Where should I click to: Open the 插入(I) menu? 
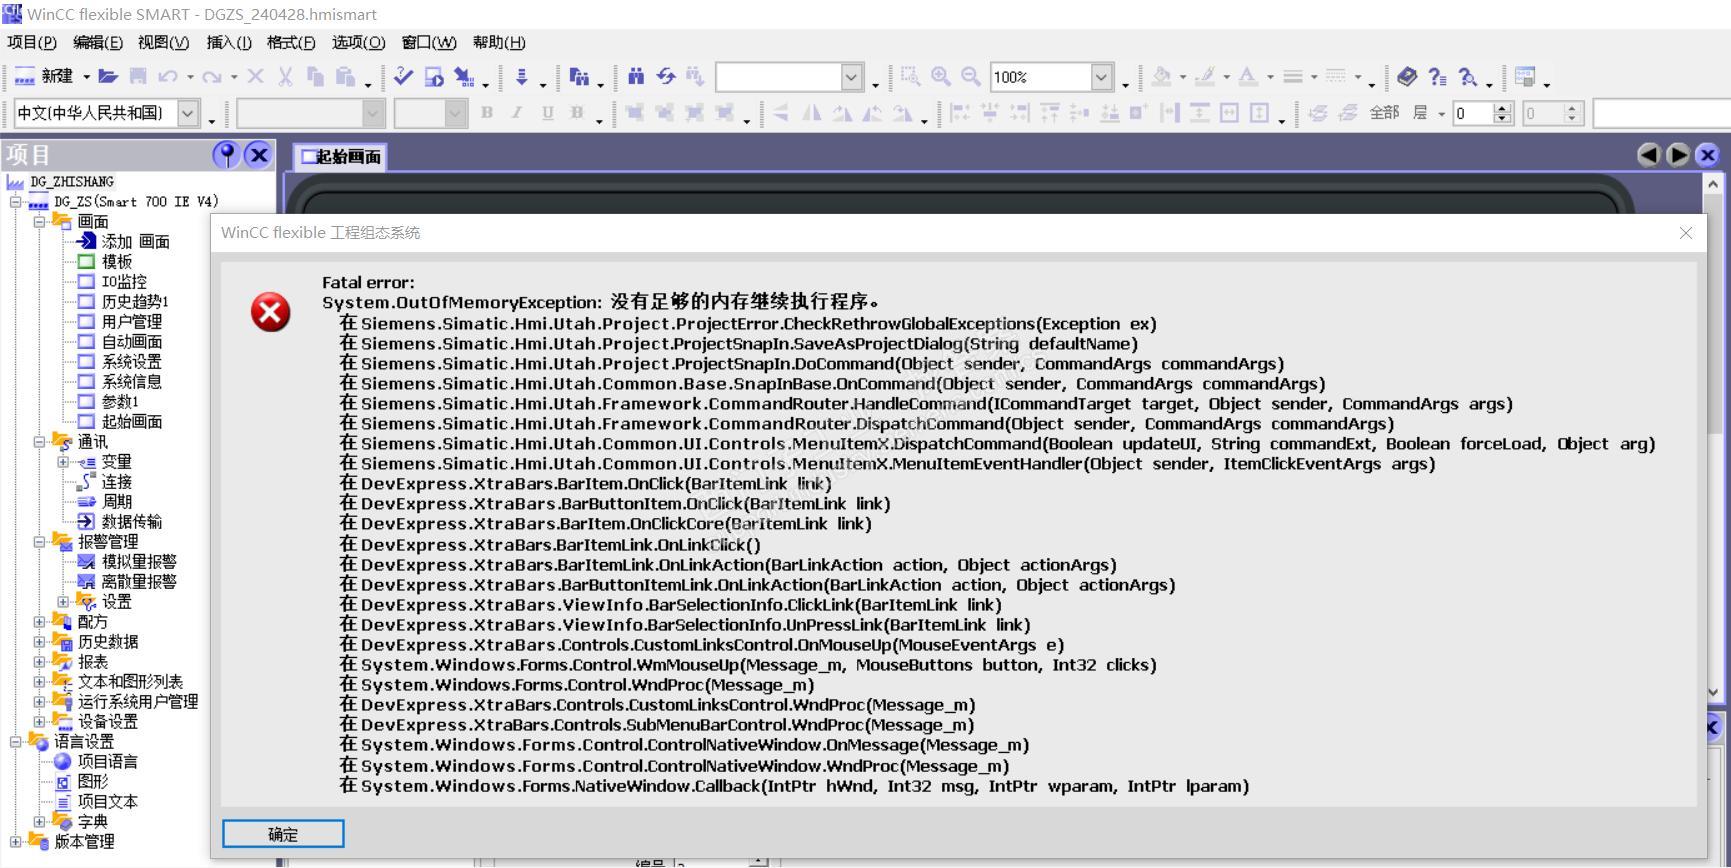click(229, 42)
